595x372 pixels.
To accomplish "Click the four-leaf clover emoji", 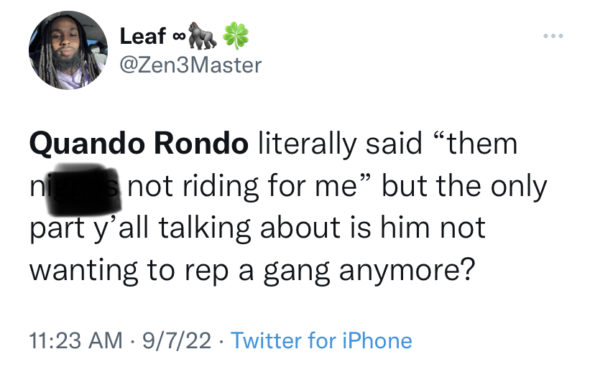I will coord(236,36).
